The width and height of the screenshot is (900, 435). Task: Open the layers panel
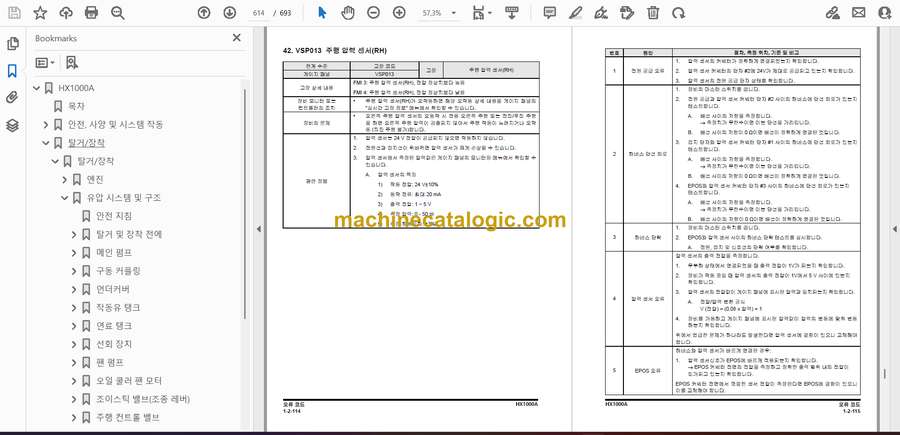pyautogui.click(x=12, y=125)
